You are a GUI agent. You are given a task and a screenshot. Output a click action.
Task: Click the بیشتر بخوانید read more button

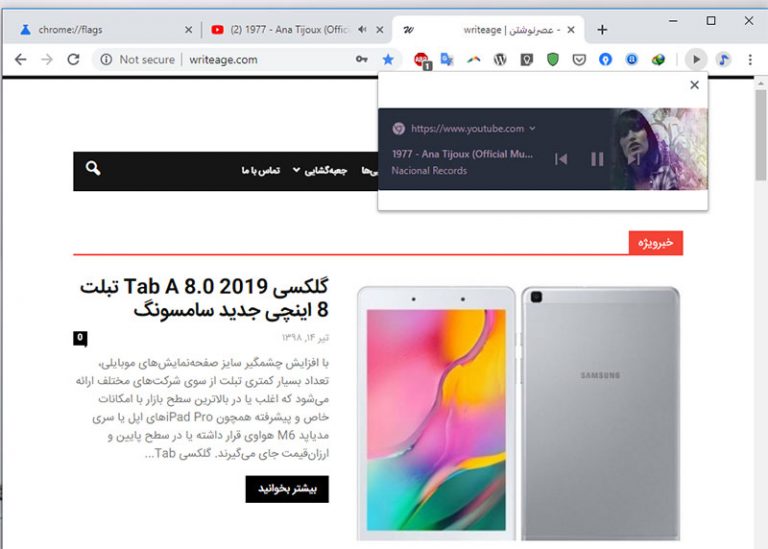point(287,489)
